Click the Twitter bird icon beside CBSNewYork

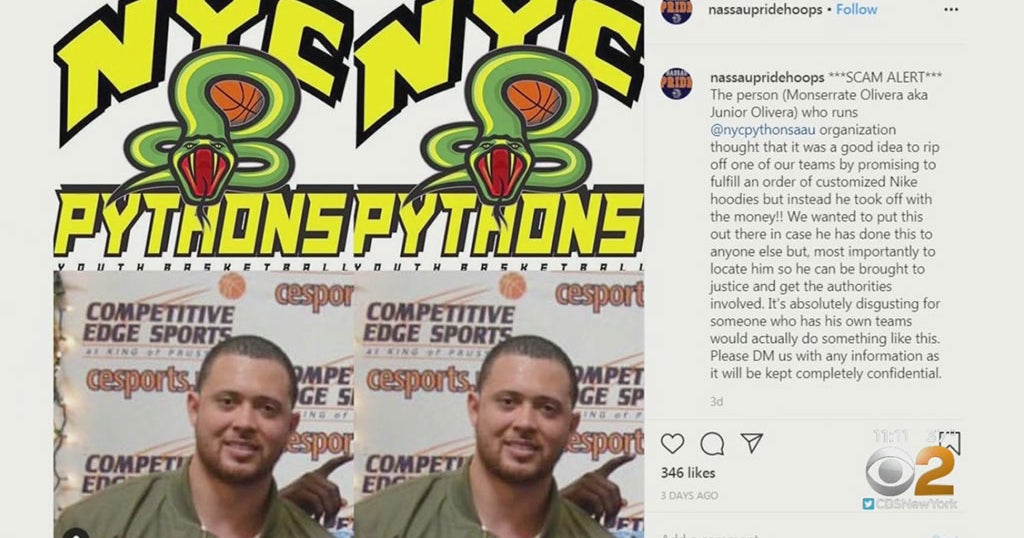[x=868, y=504]
